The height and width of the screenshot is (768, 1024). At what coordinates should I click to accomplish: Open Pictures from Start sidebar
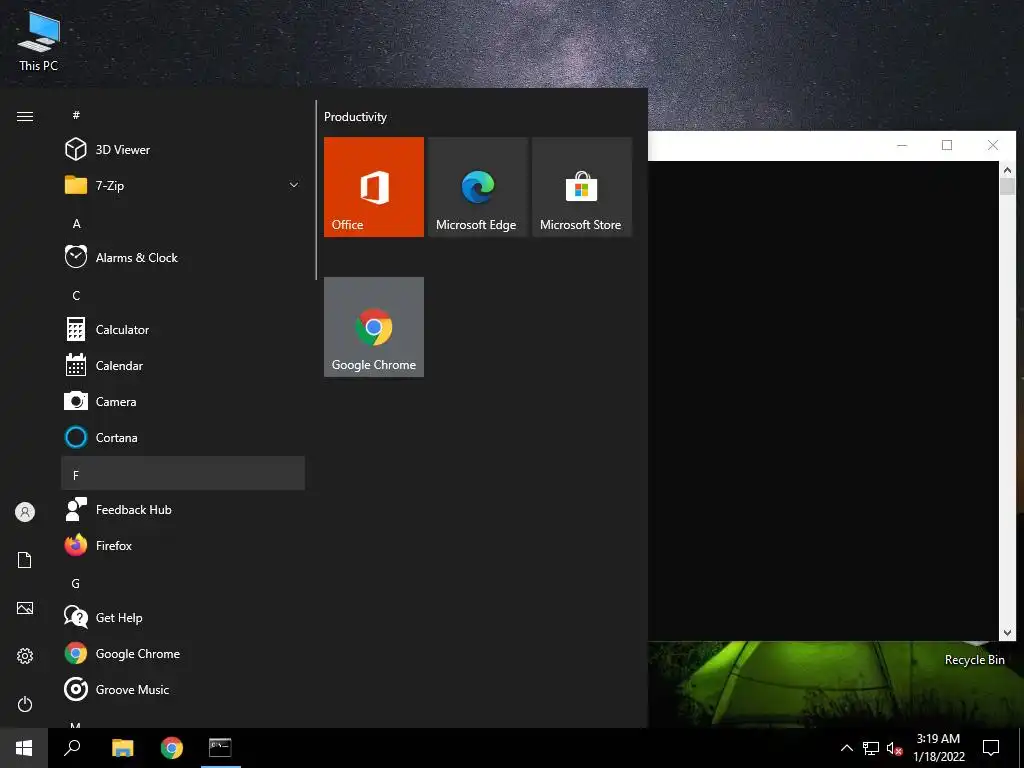[25, 608]
